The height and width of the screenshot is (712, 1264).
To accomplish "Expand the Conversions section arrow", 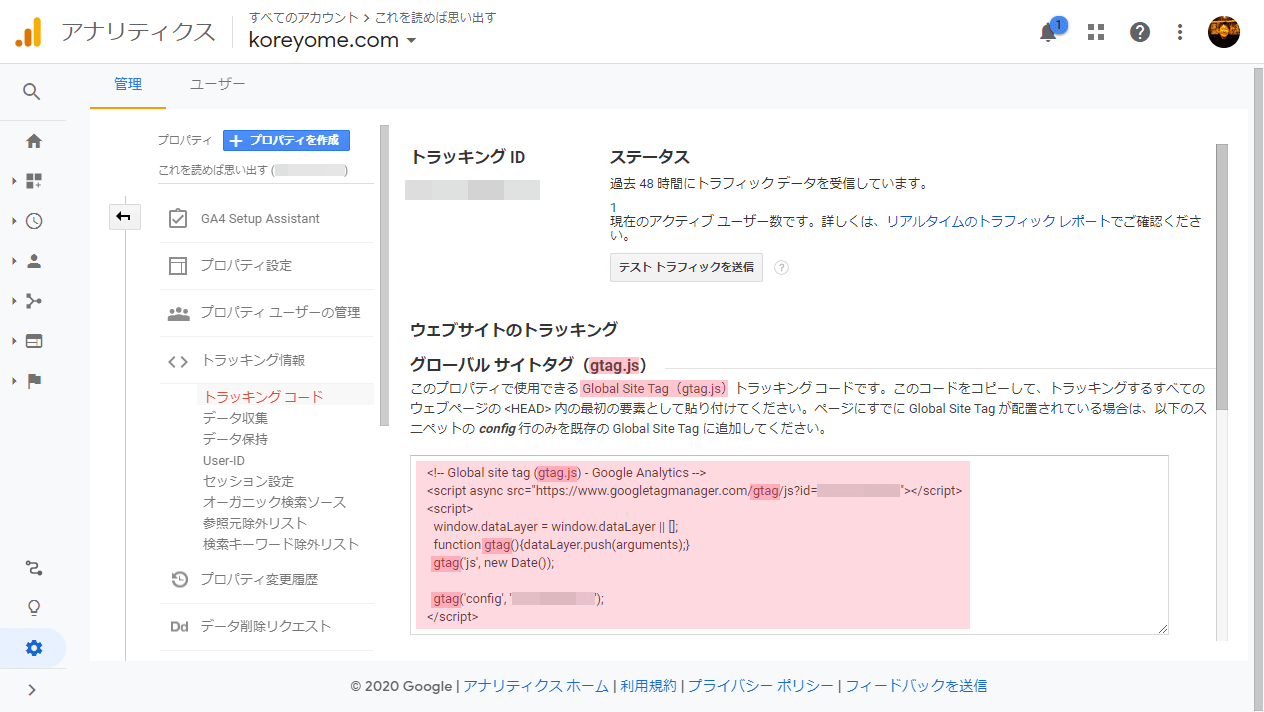I will click(x=13, y=381).
